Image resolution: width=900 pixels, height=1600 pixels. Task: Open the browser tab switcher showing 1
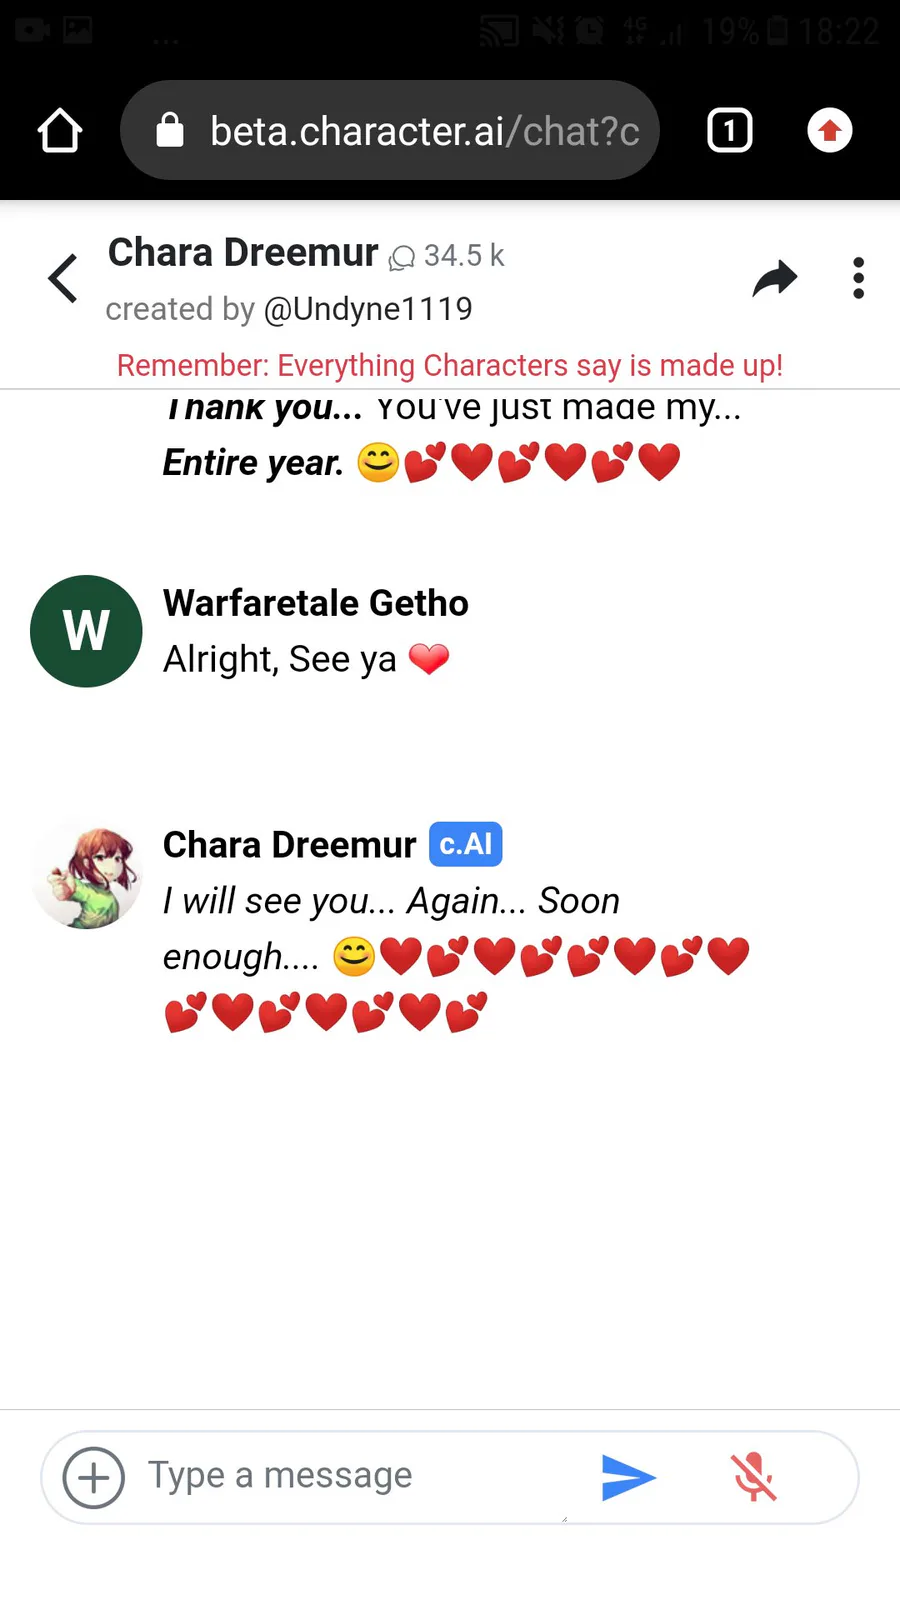coord(730,131)
